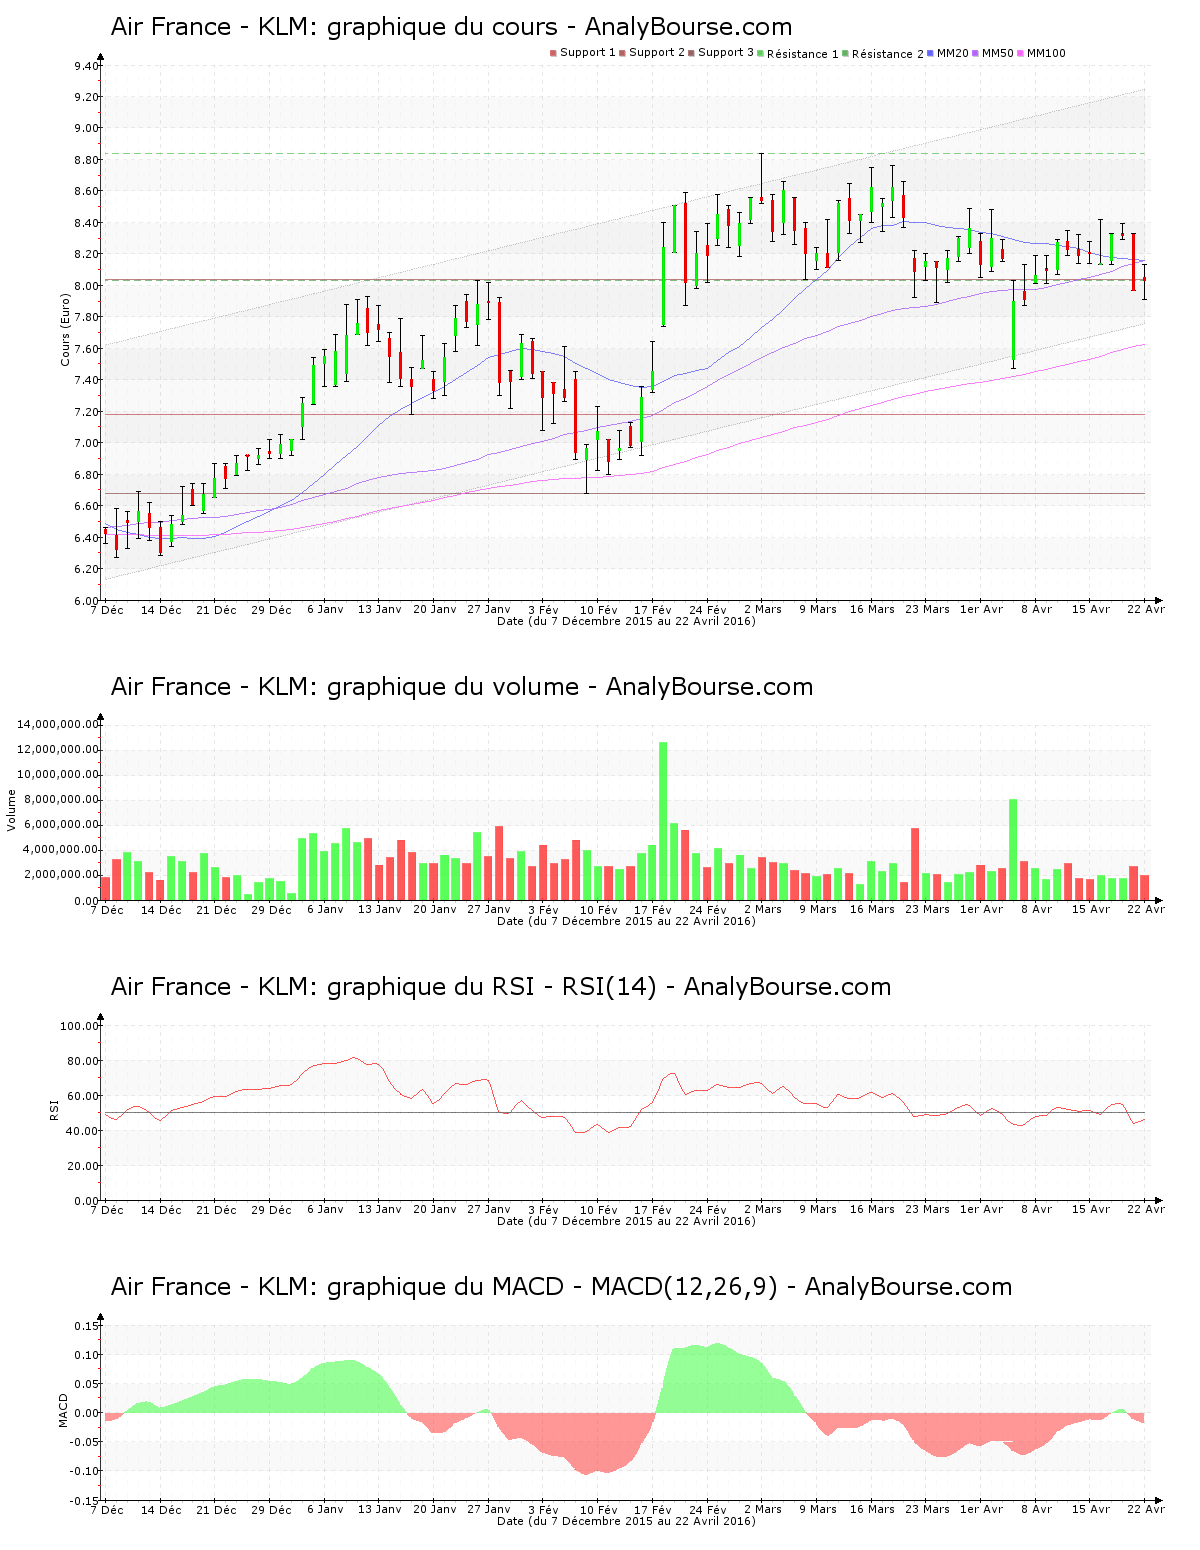Click the date range caption under volume chart
Viewport: 1200px width, 1550px height.
(626, 921)
